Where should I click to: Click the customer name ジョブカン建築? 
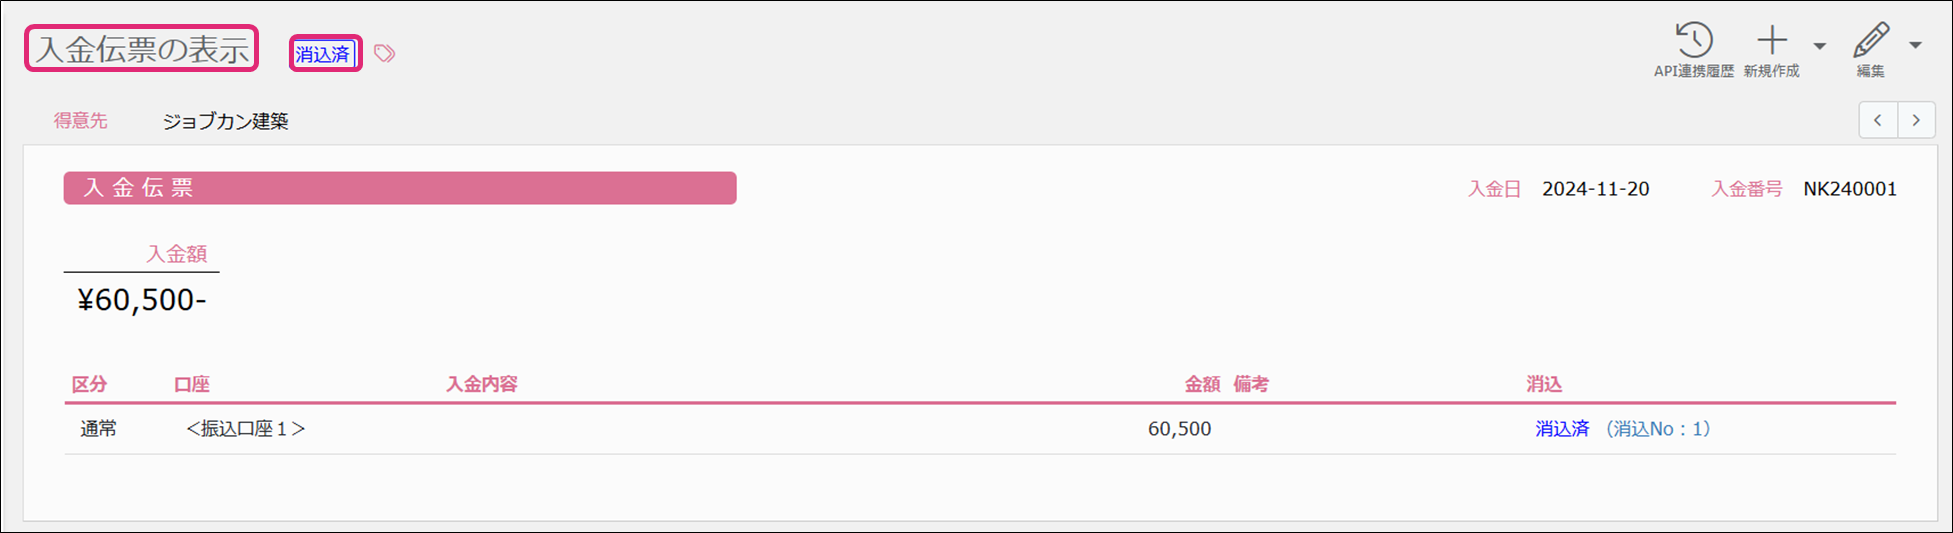click(x=225, y=121)
